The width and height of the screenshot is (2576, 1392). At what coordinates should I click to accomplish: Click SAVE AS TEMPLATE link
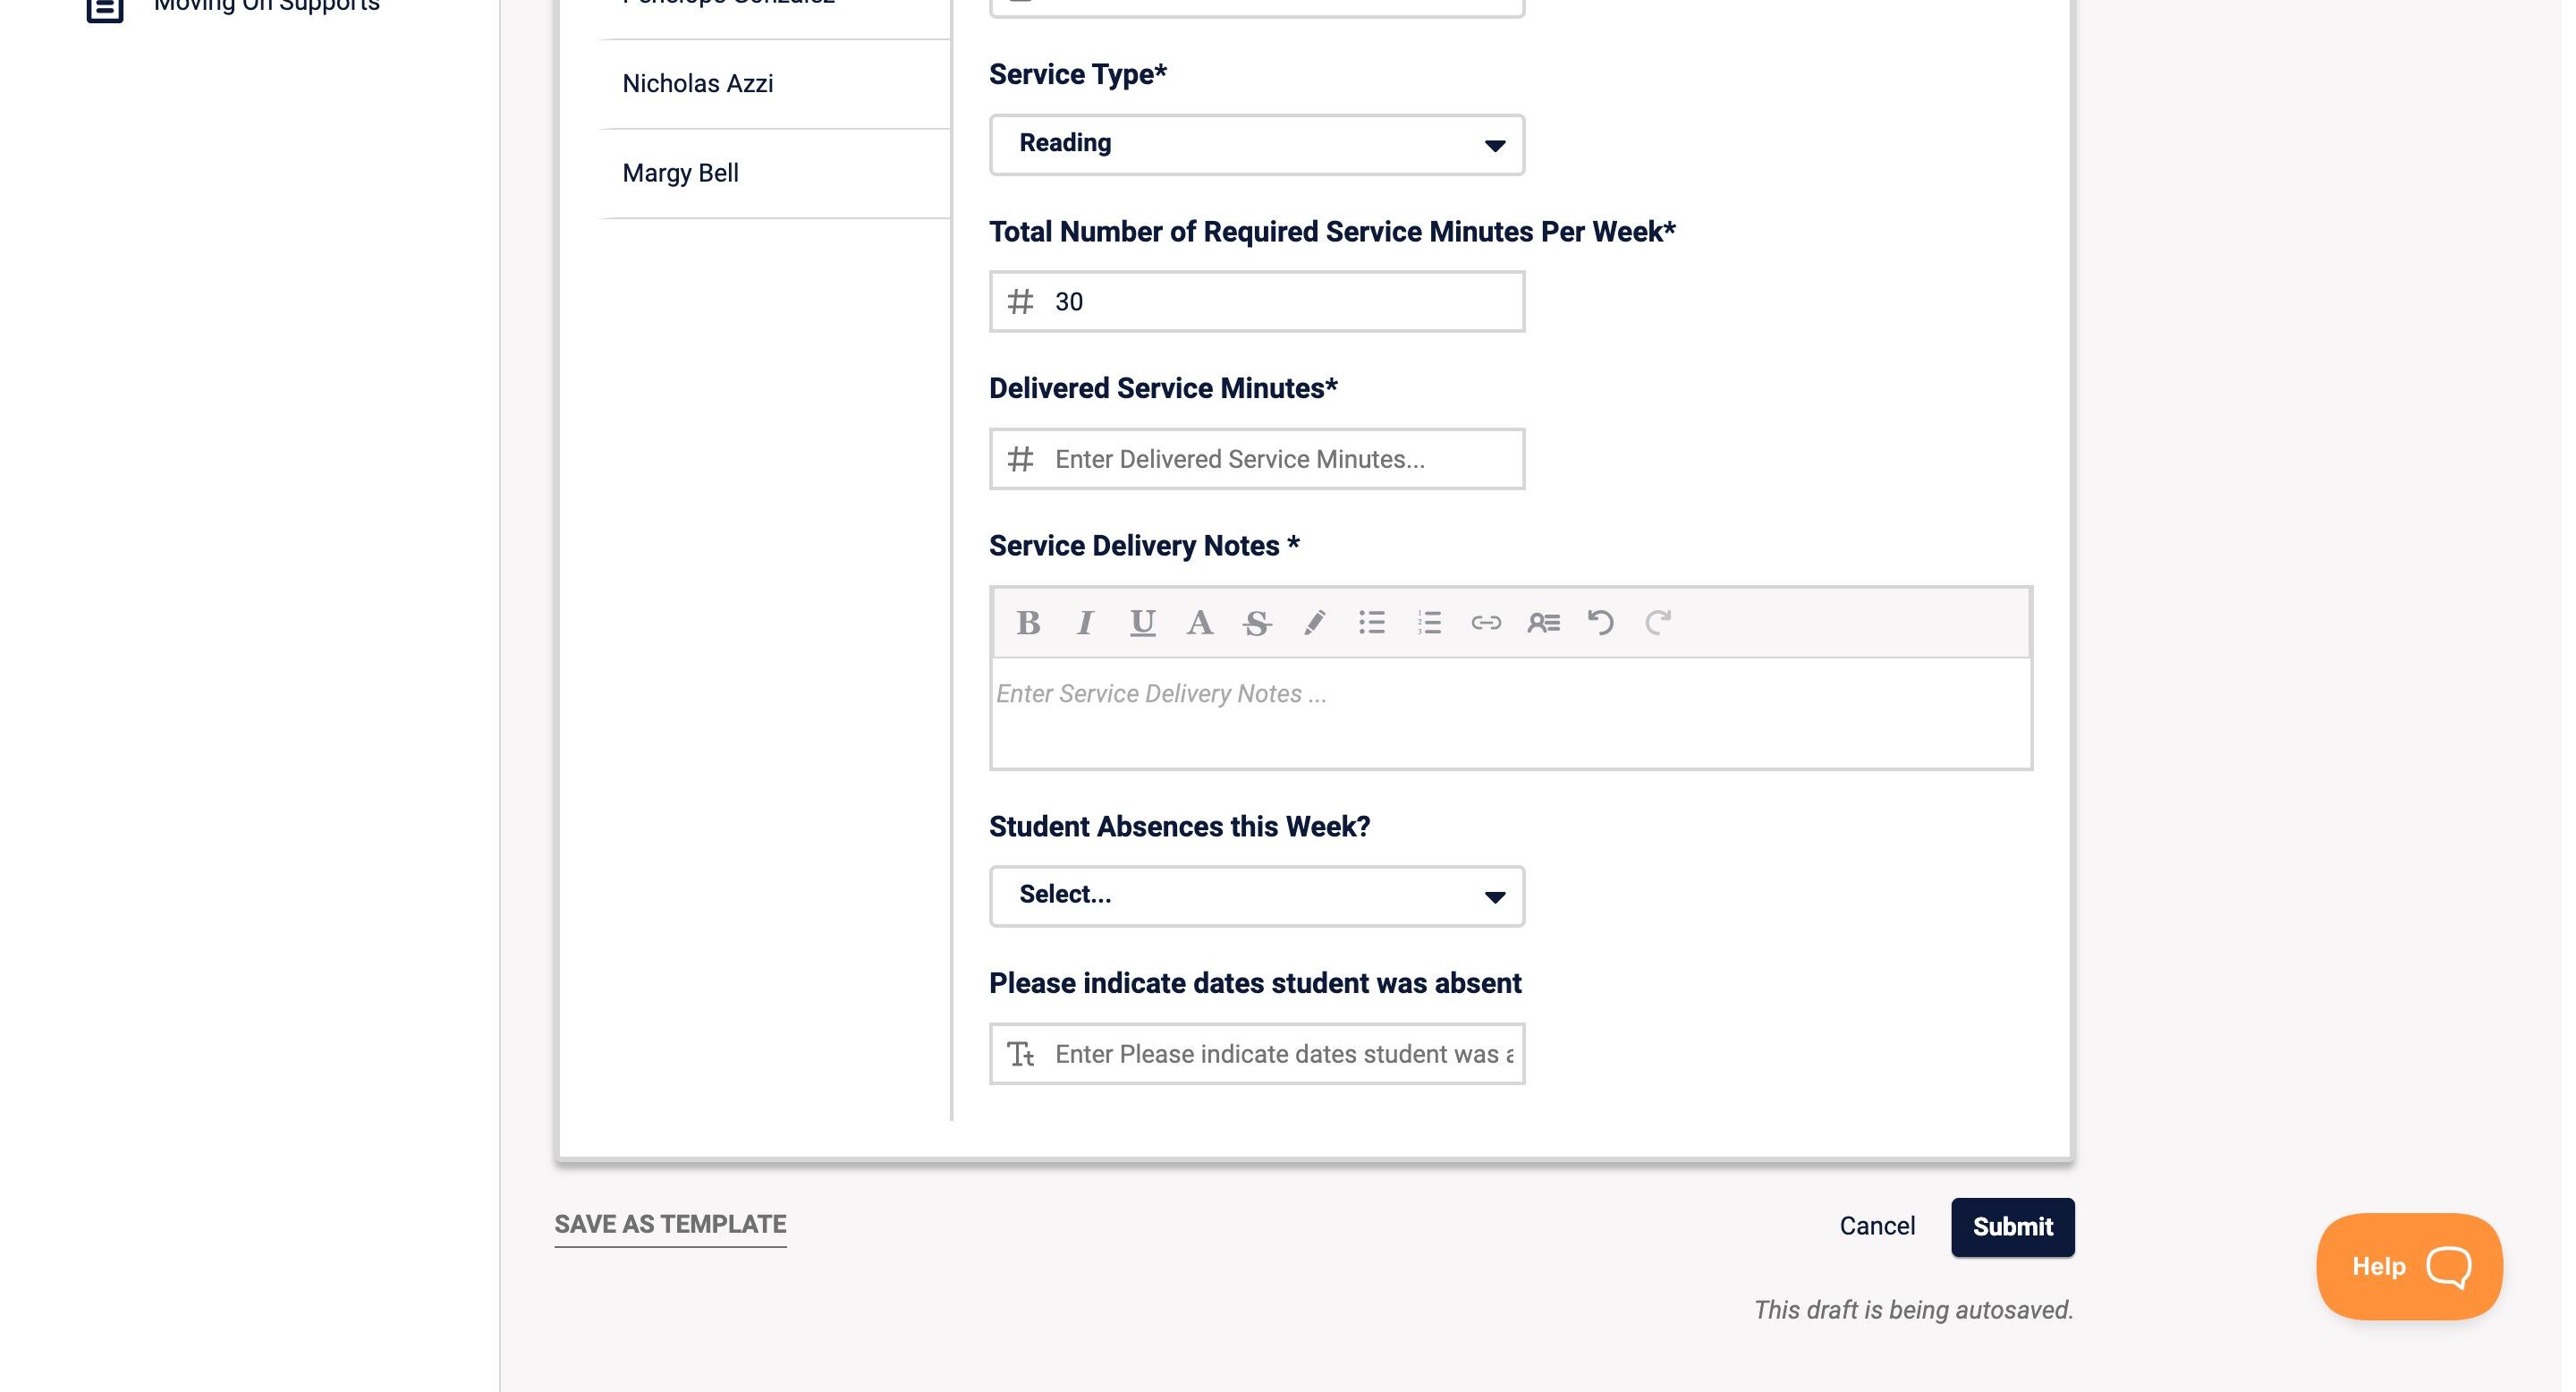[x=670, y=1225]
